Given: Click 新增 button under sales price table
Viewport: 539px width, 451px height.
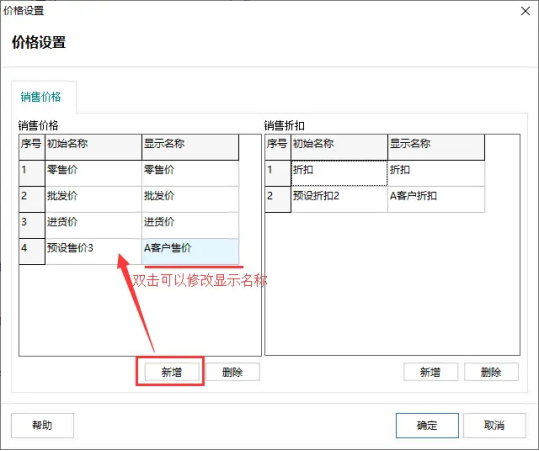Looking at the screenshot, I should [172, 372].
